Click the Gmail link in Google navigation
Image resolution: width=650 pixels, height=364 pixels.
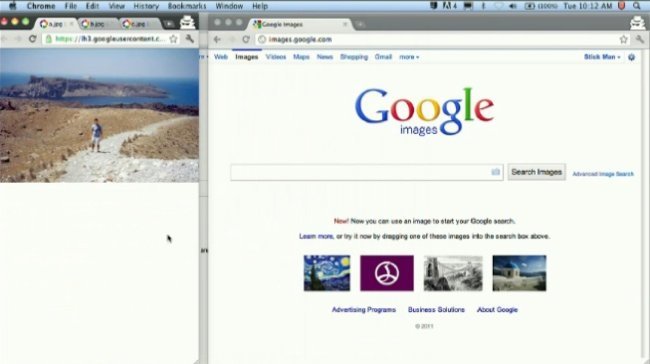click(383, 57)
